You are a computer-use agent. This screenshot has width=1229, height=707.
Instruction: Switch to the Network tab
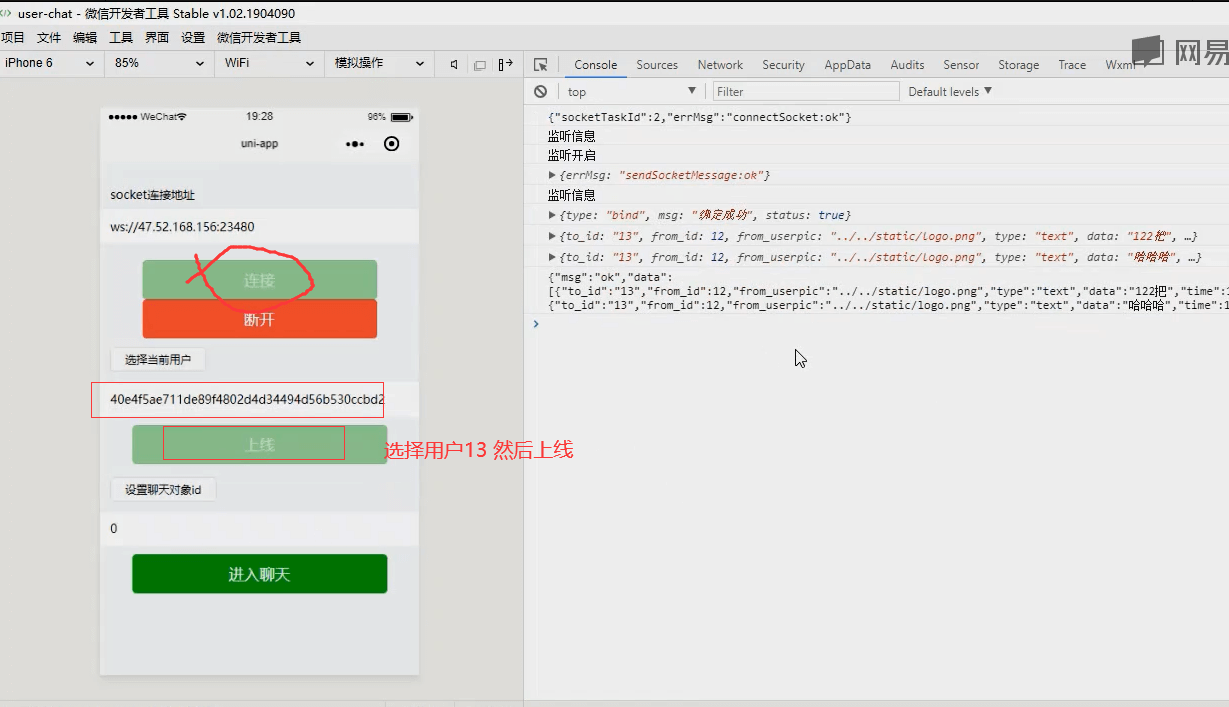click(720, 65)
